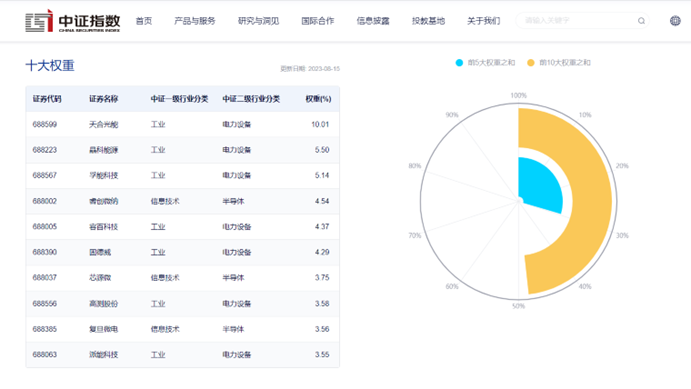Click 半导体 in the 688385 row
Image resolution: width=691 pixels, height=389 pixels.
click(233, 329)
